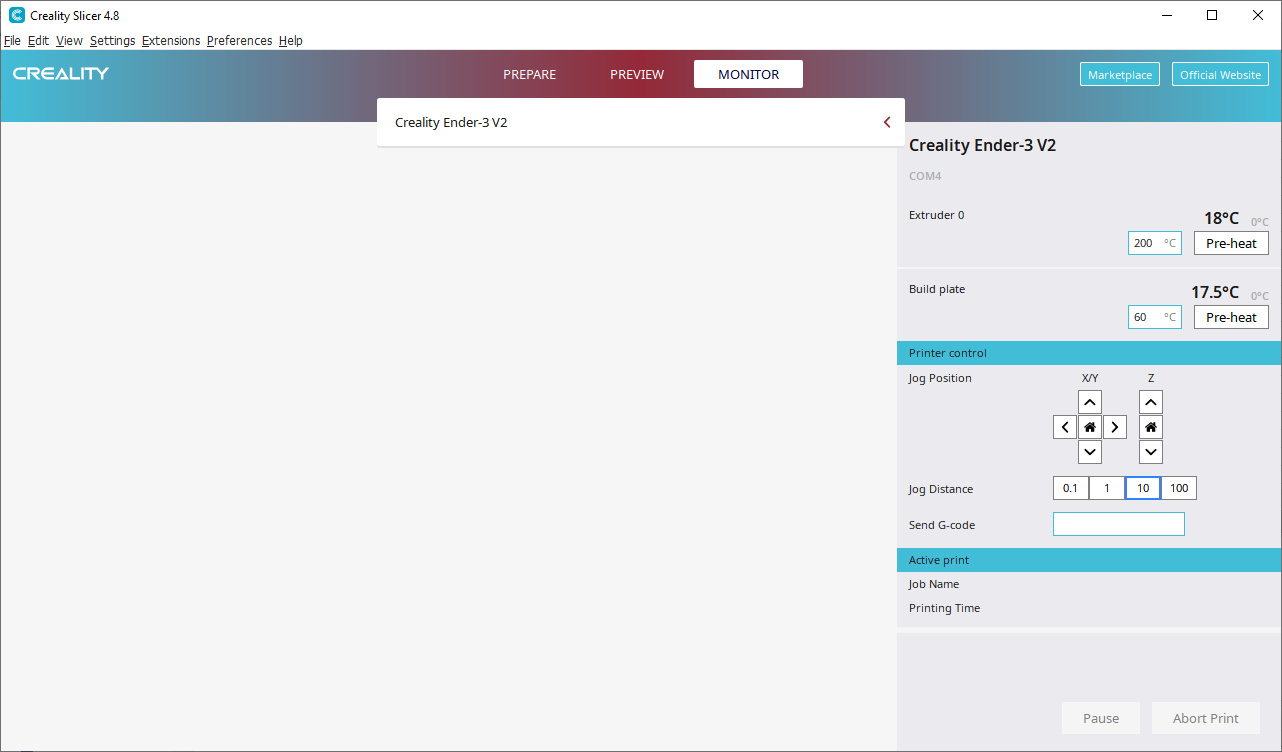Viewport: 1282px width, 752px height.
Task: Click the Active print header
Action: (x=1089, y=560)
